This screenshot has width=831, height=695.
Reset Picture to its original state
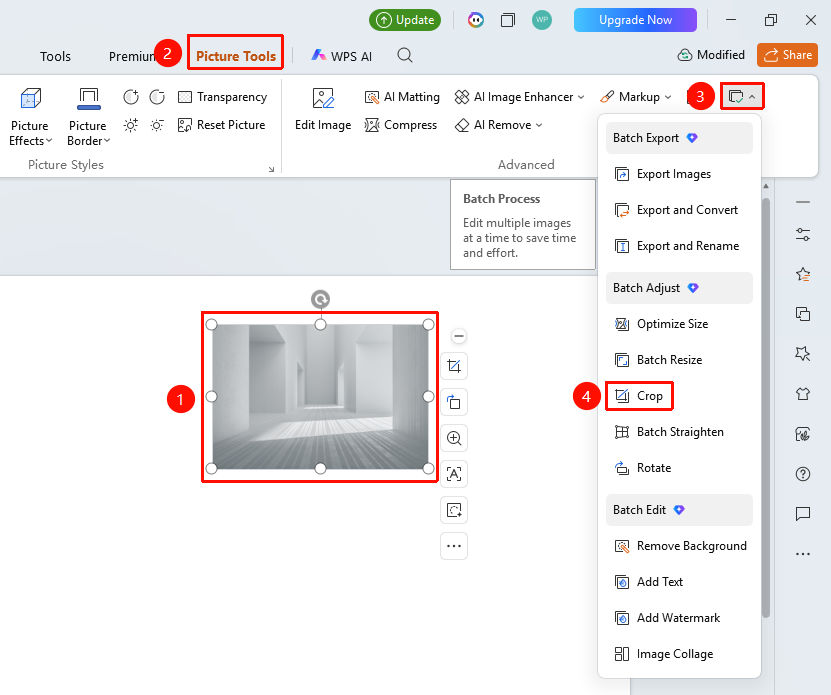tap(222, 125)
